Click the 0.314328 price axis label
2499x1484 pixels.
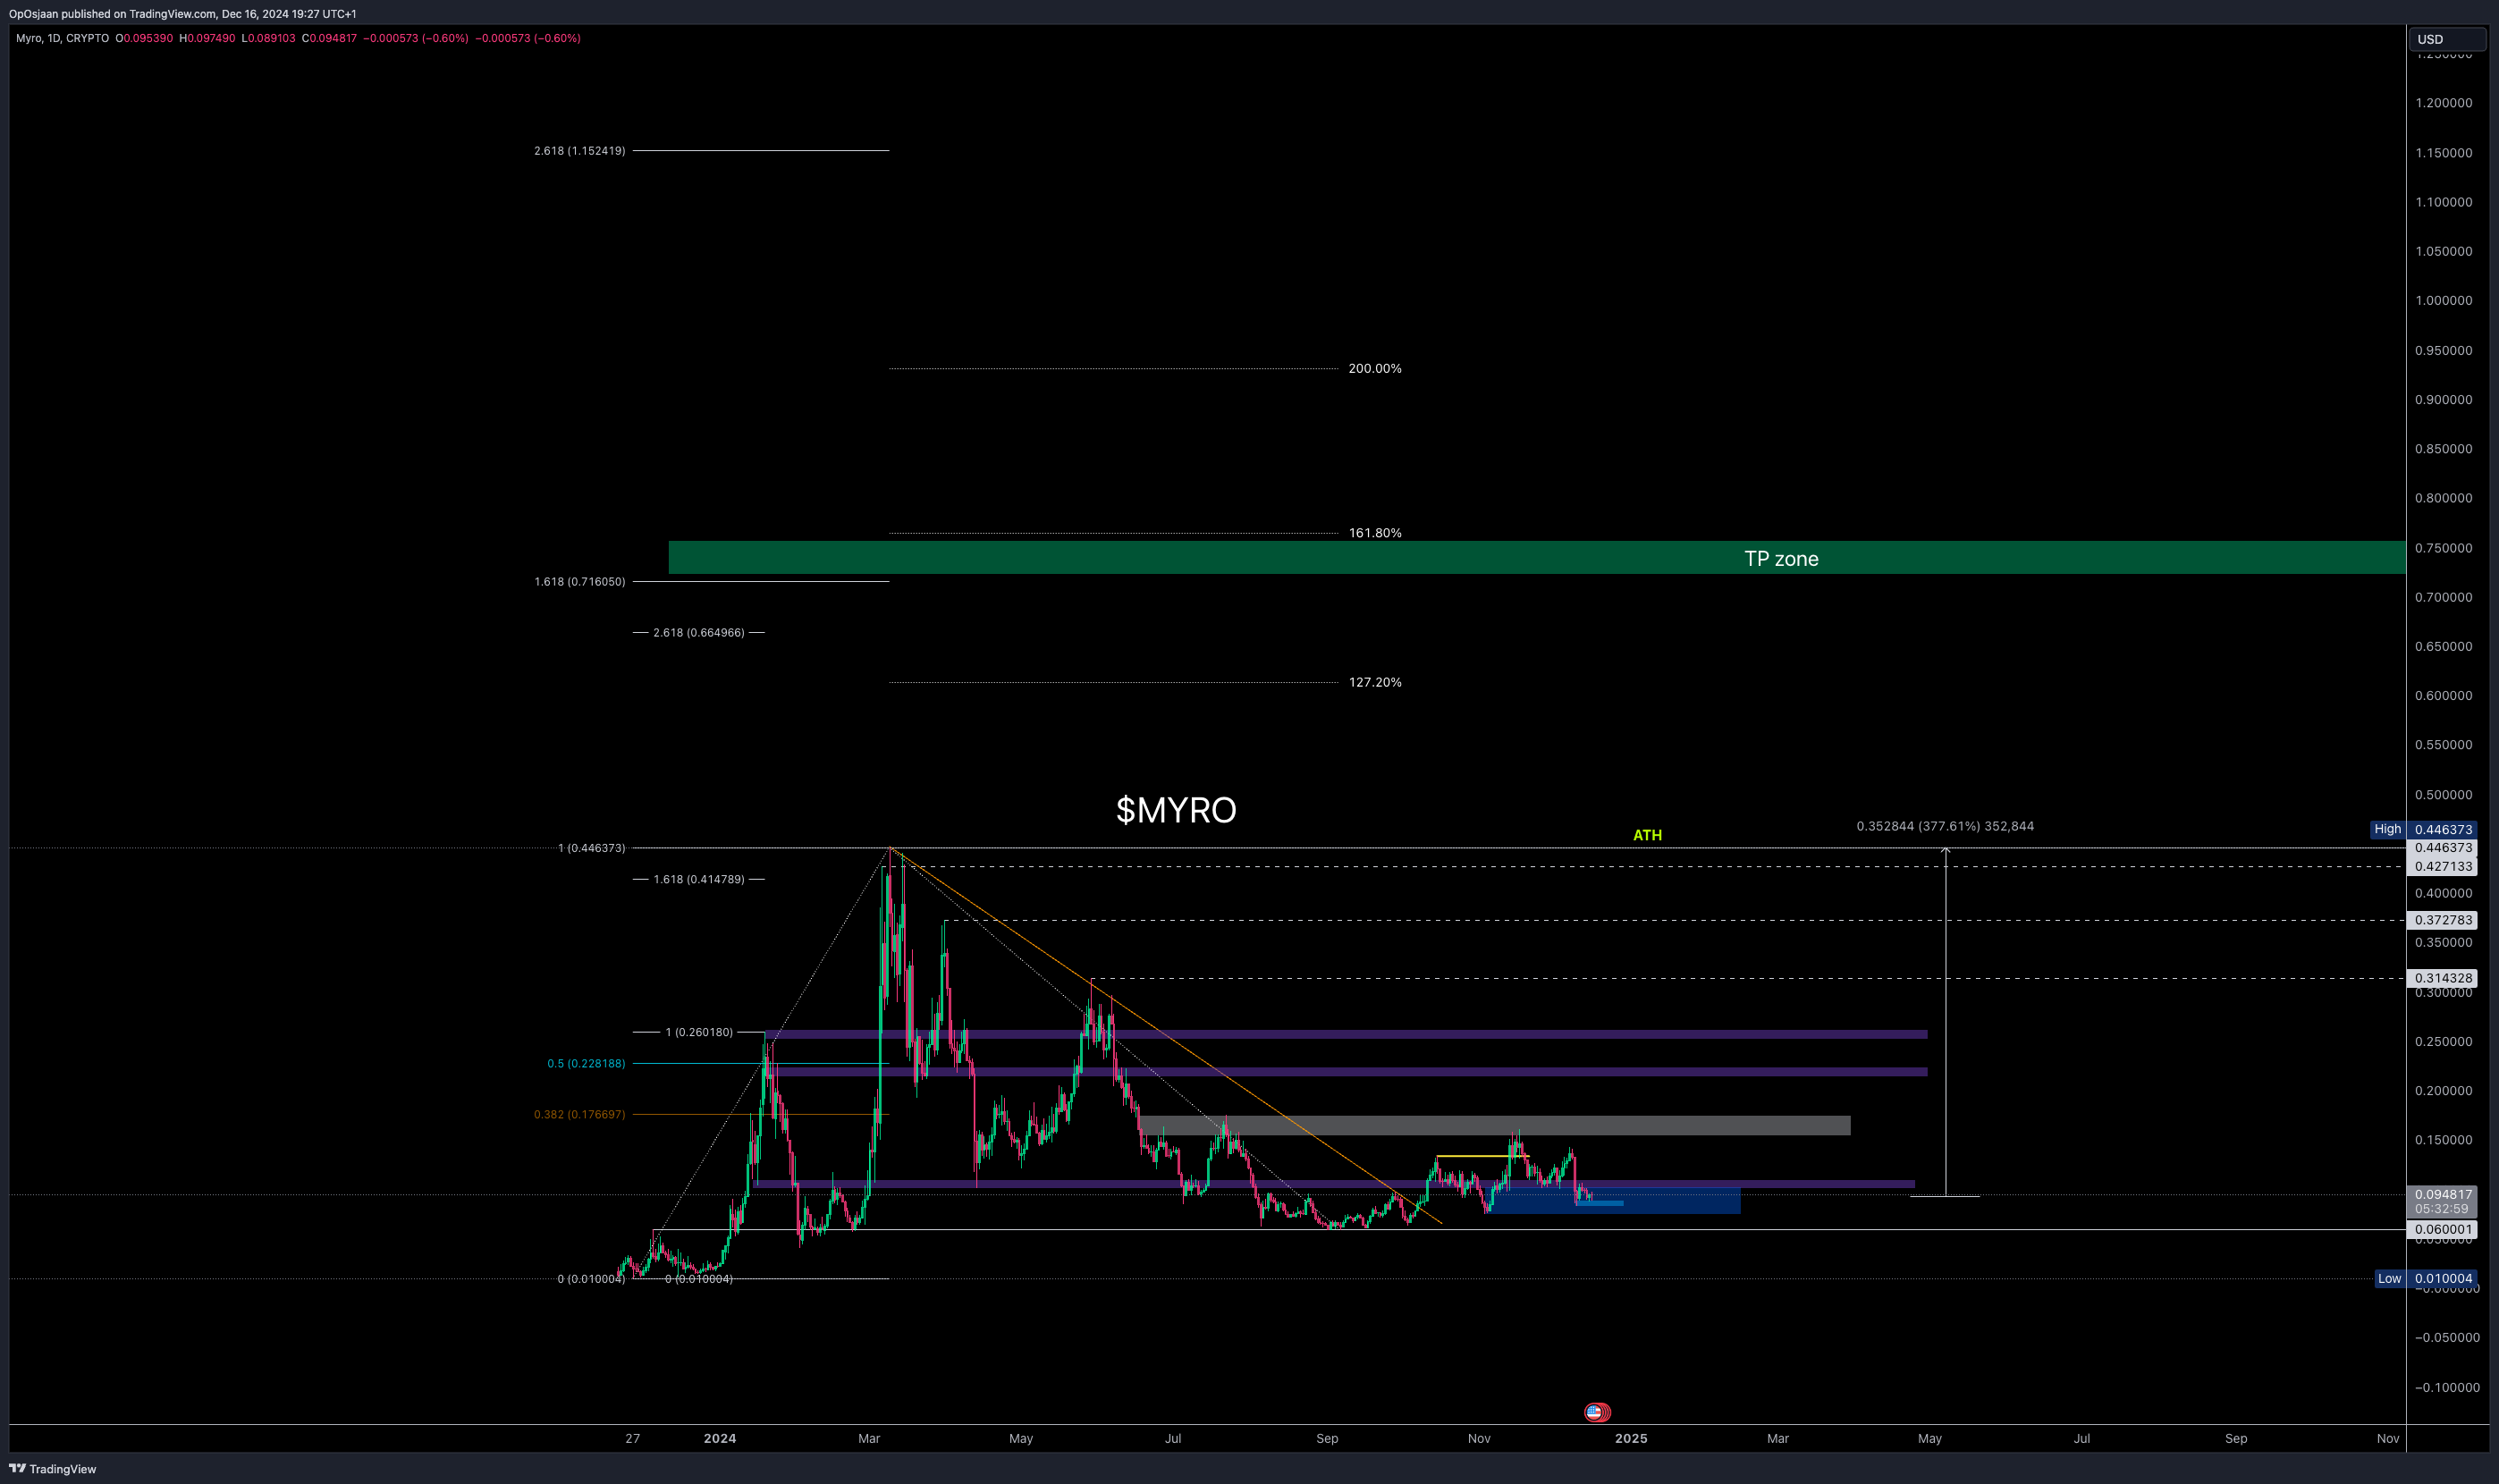coord(2442,978)
